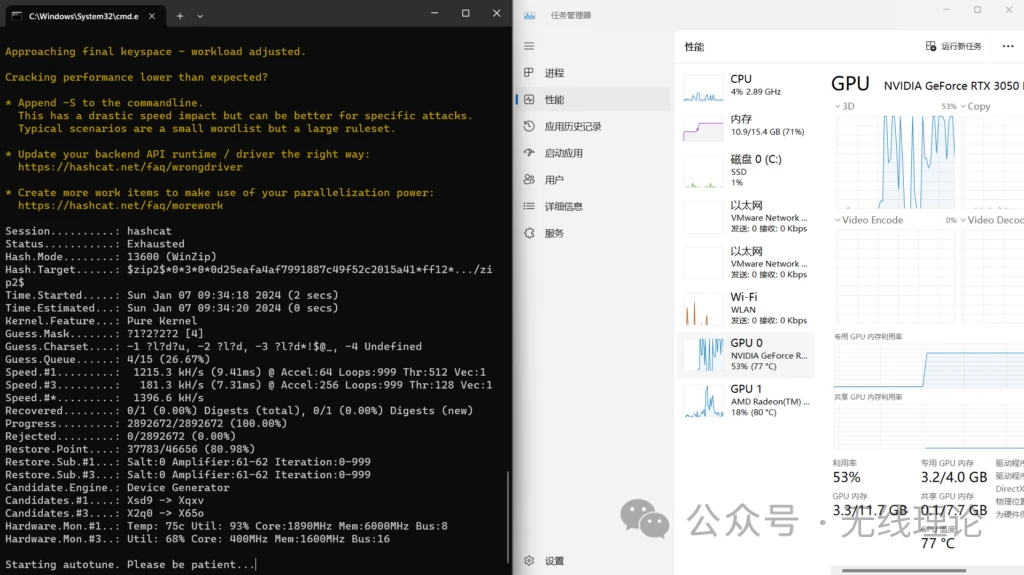The width and height of the screenshot is (1024, 575).
Task: Click the Run new task (运行新任务) button
Action: pyautogui.click(x=953, y=46)
